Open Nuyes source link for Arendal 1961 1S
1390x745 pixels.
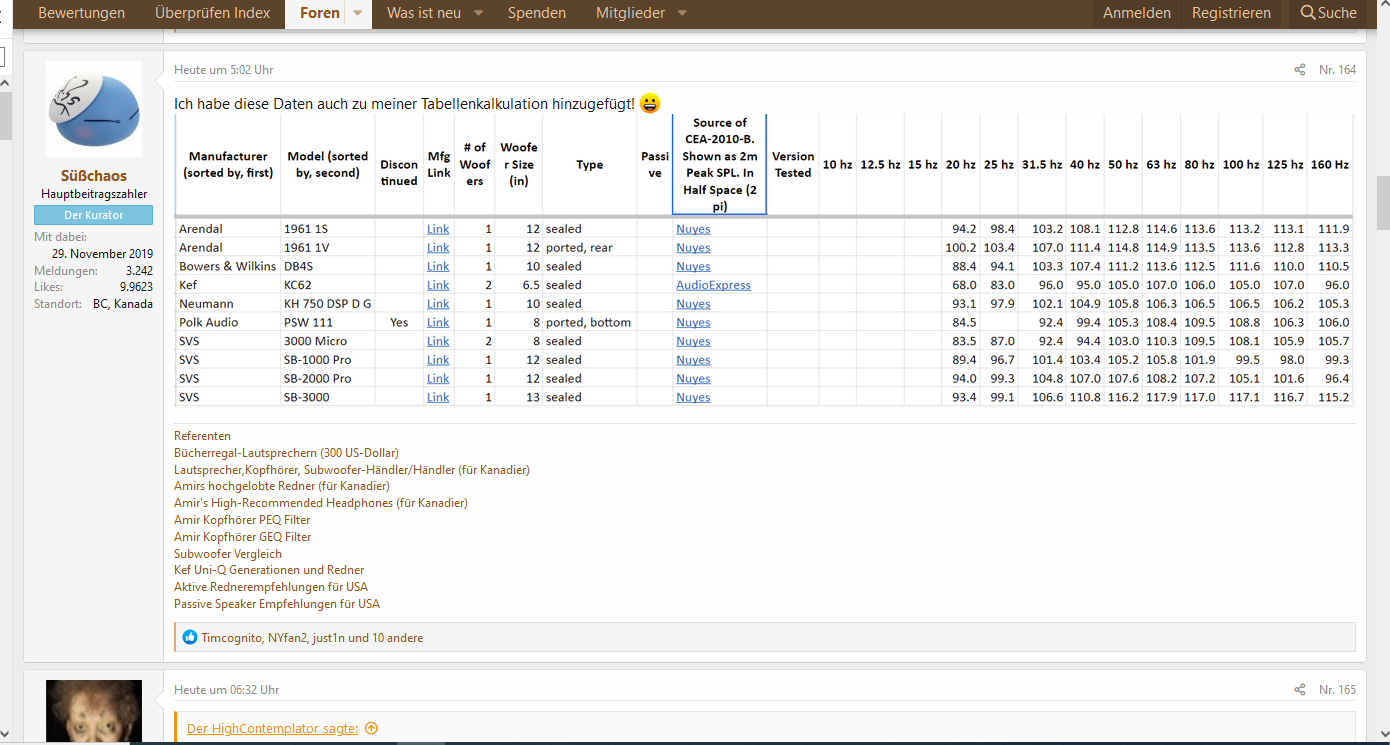click(x=693, y=229)
